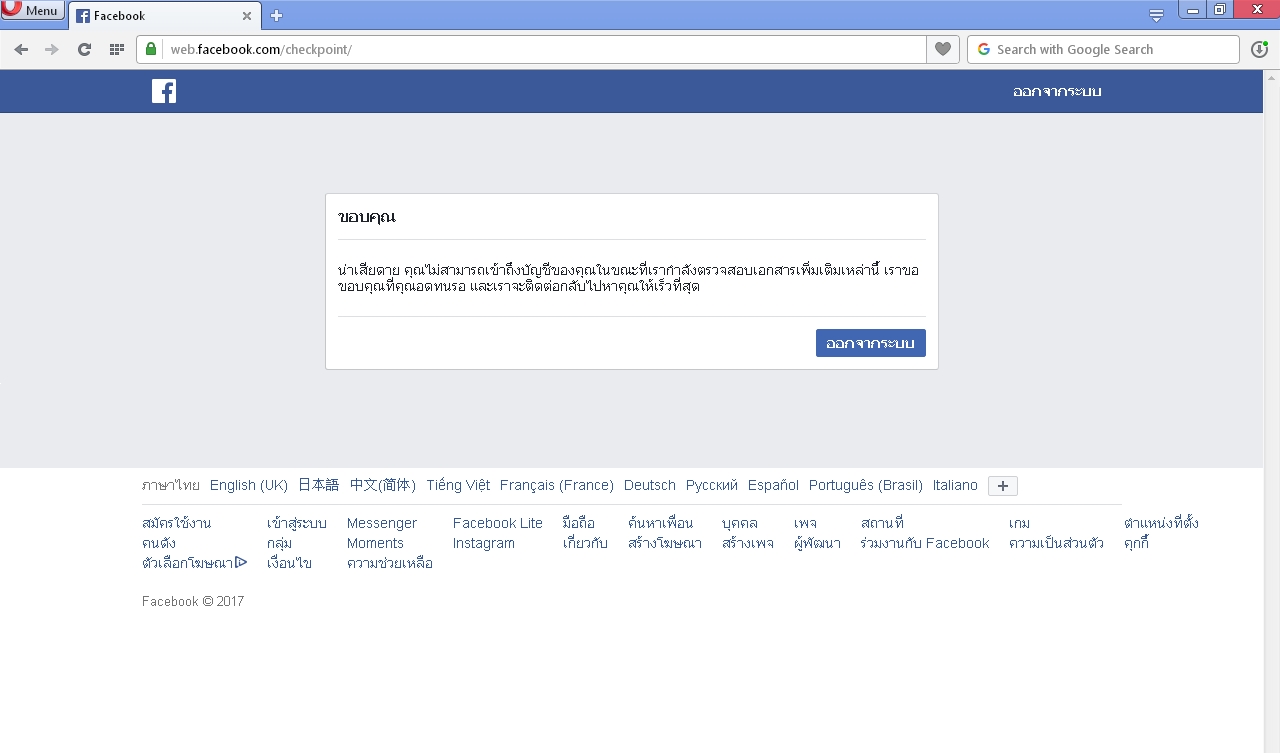Click ออกจากระบบ link in blue header
This screenshot has height=753, width=1280.
pyautogui.click(x=1057, y=91)
